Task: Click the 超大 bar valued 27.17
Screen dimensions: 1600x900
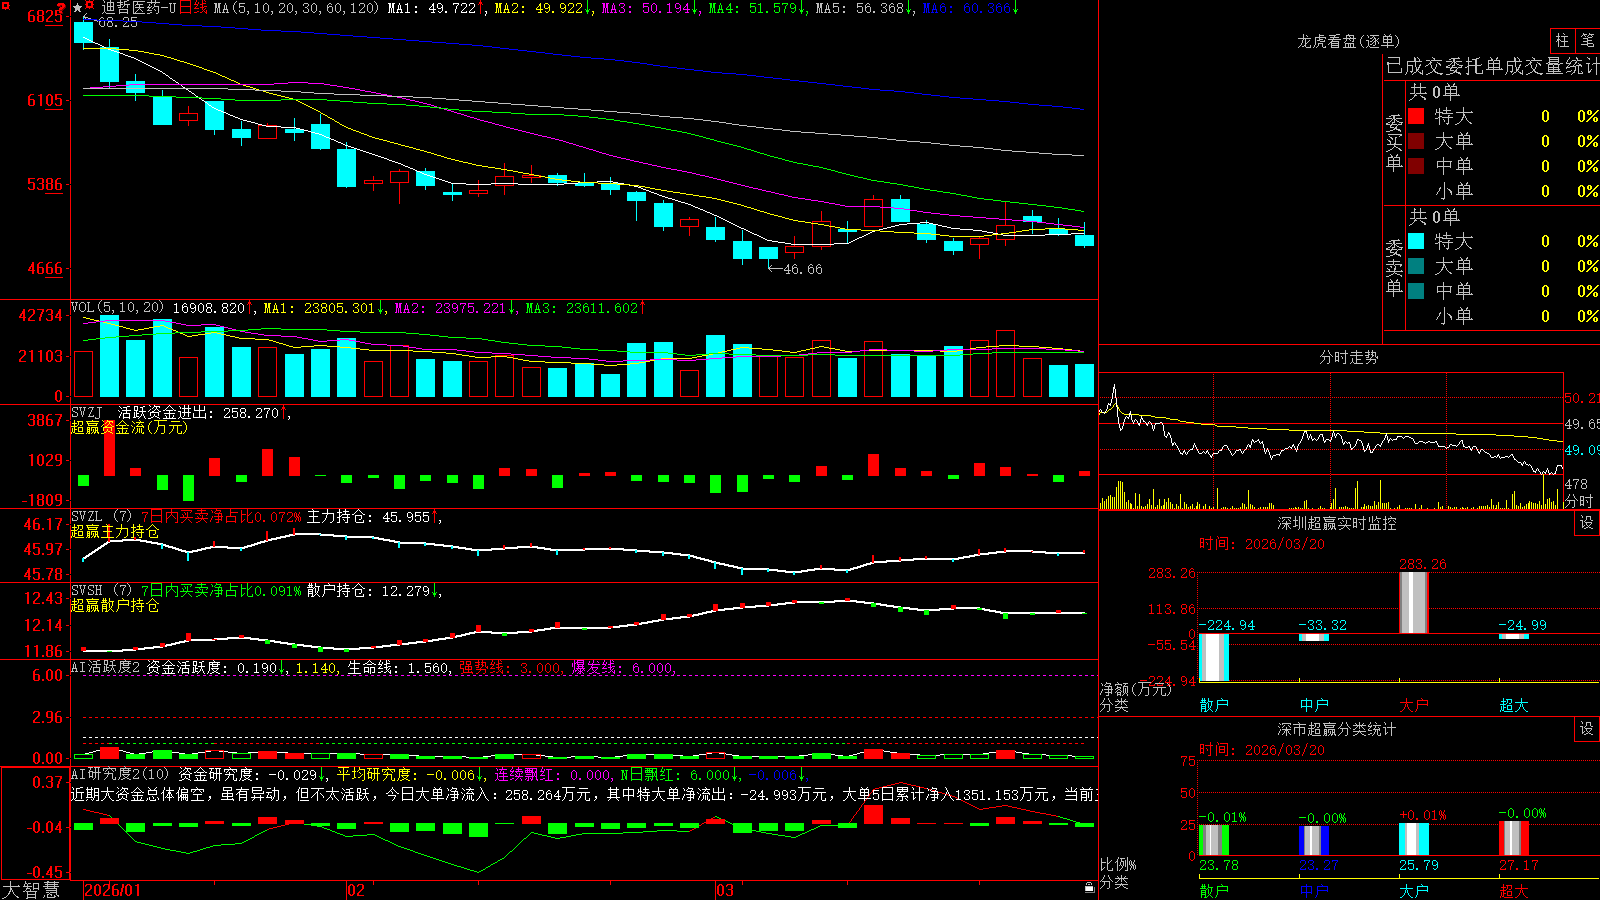Action: 1514,839
